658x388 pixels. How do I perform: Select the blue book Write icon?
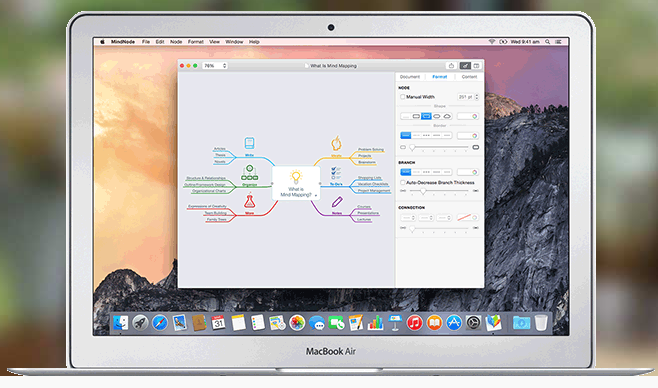click(249, 143)
